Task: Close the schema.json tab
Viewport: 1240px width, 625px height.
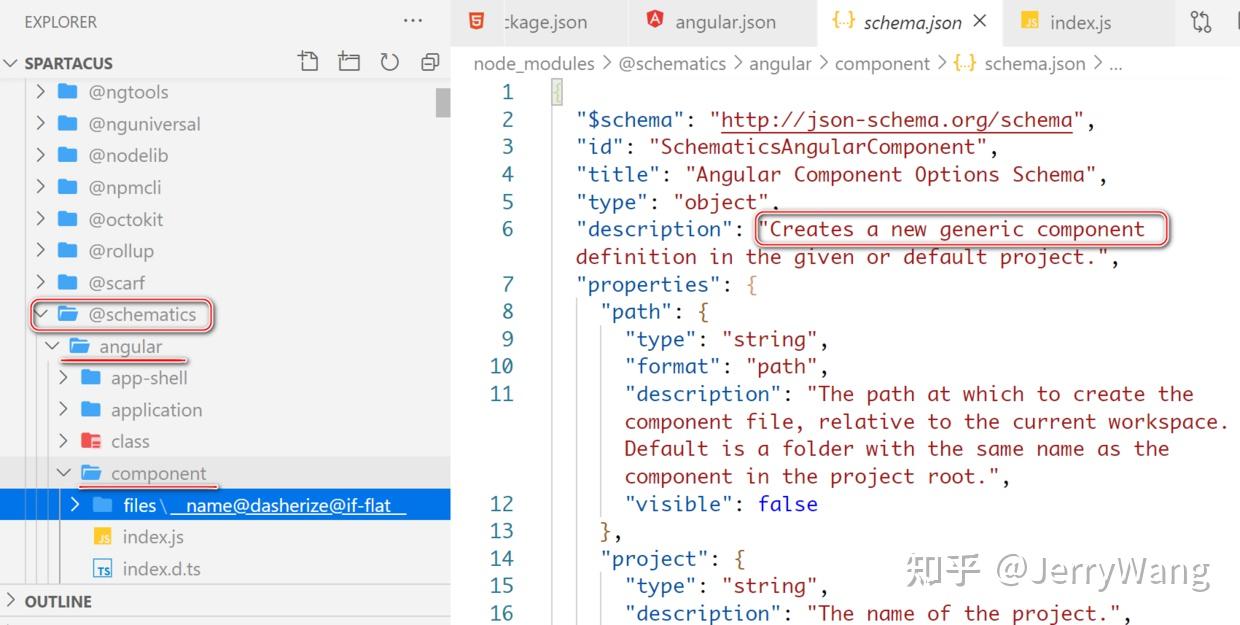Action: (x=978, y=19)
